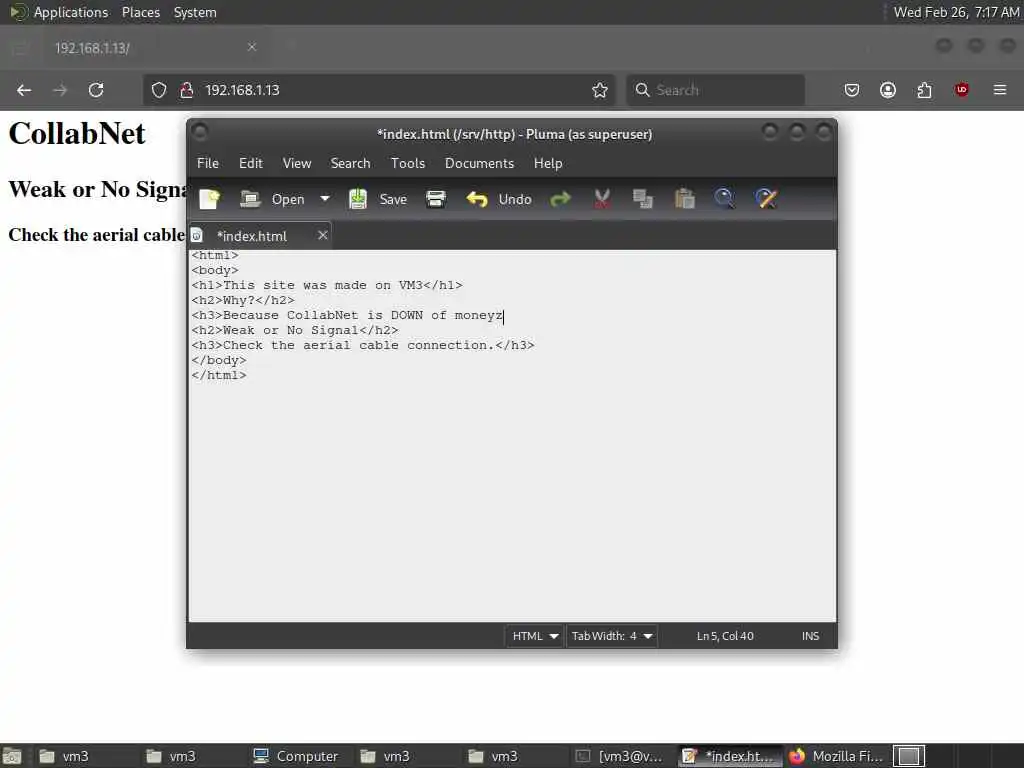Click the text 'This site was made on VM3'
The width and height of the screenshot is (1024, 768).
coord(323,285)
